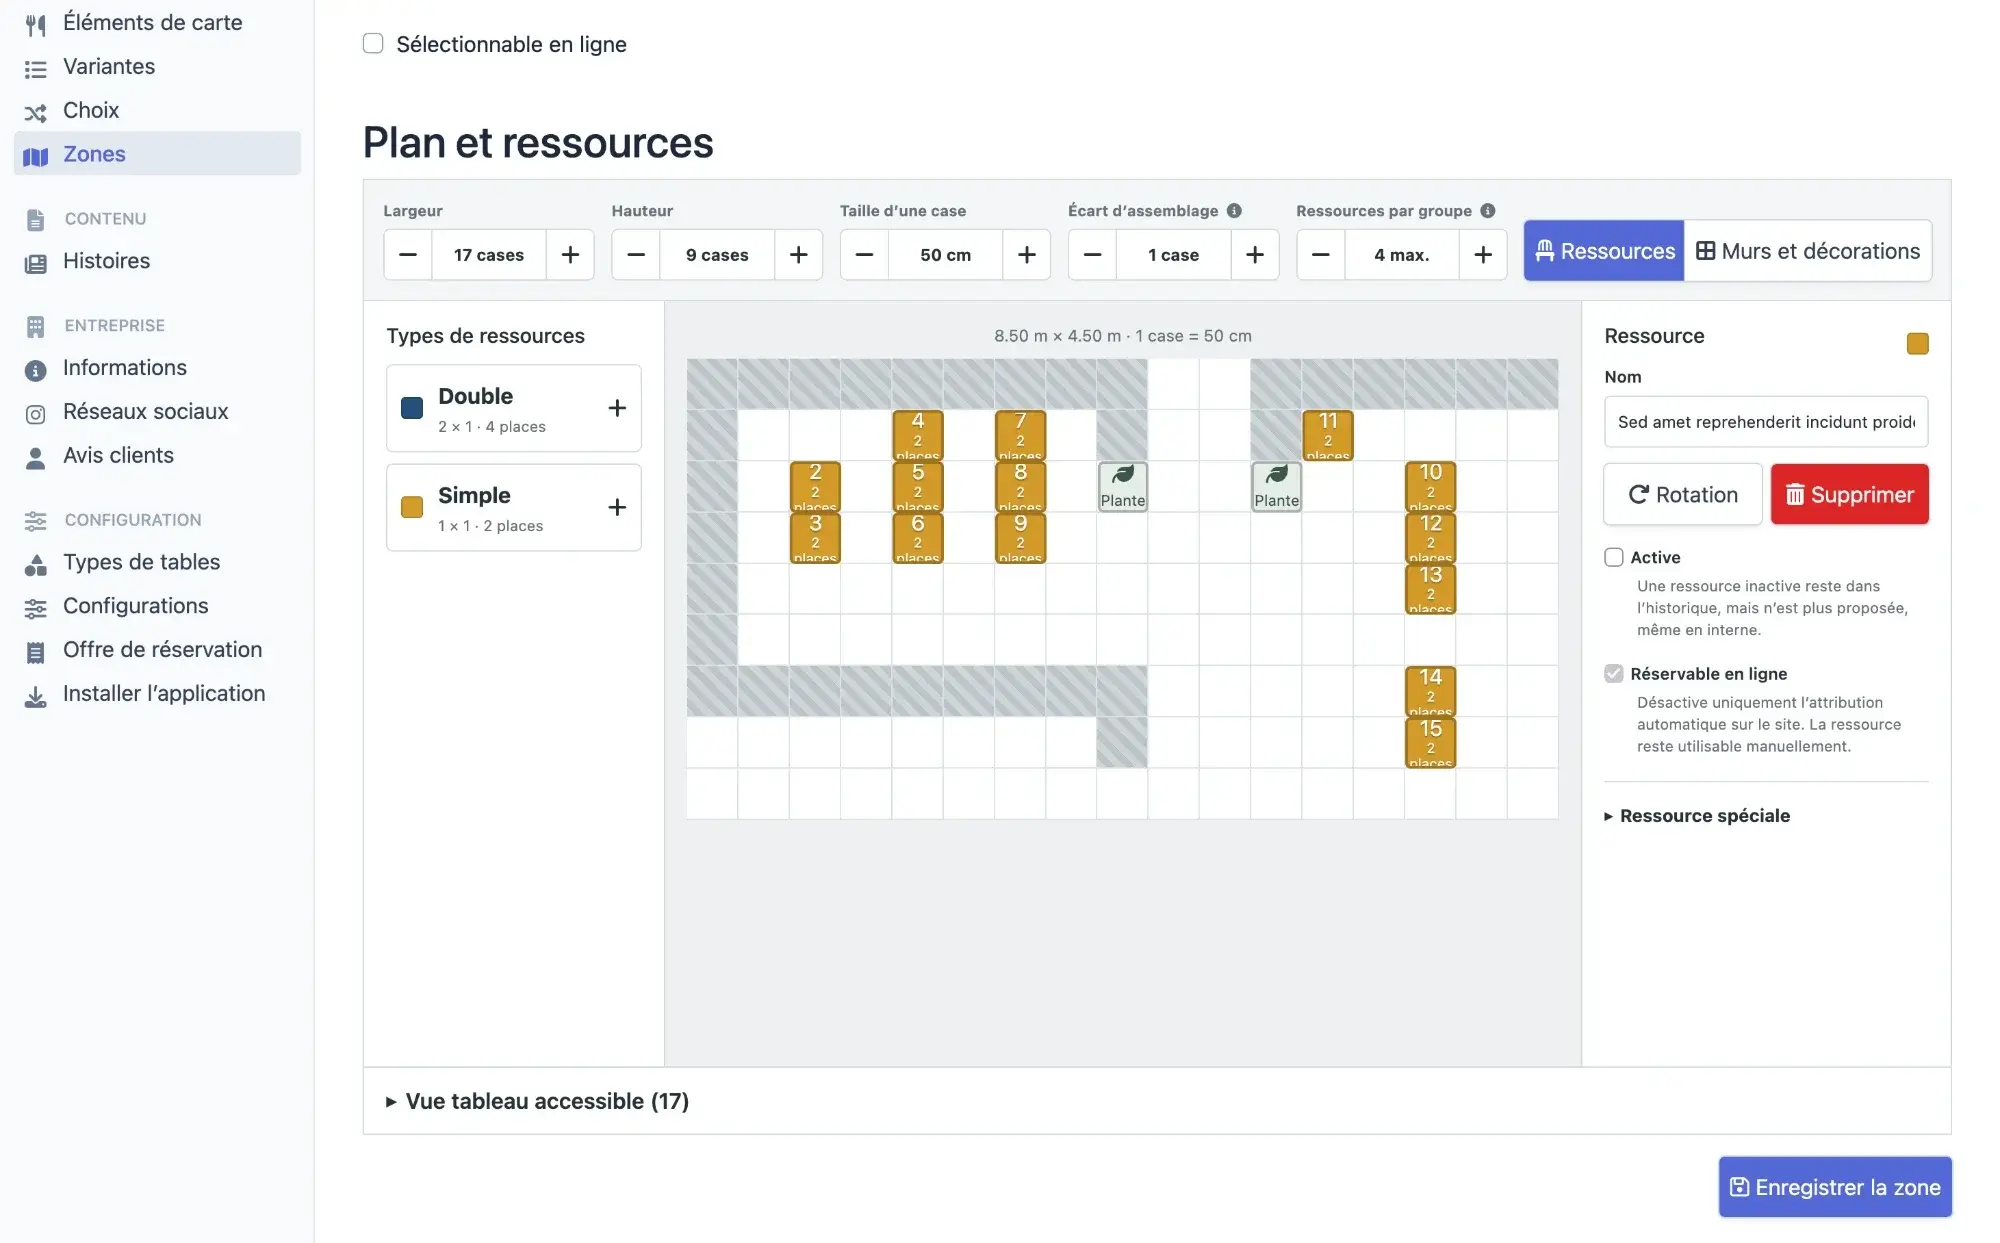Decrease Largeur with the minus button
The width and height of the screenshot is (2000, 1243).
408,255
